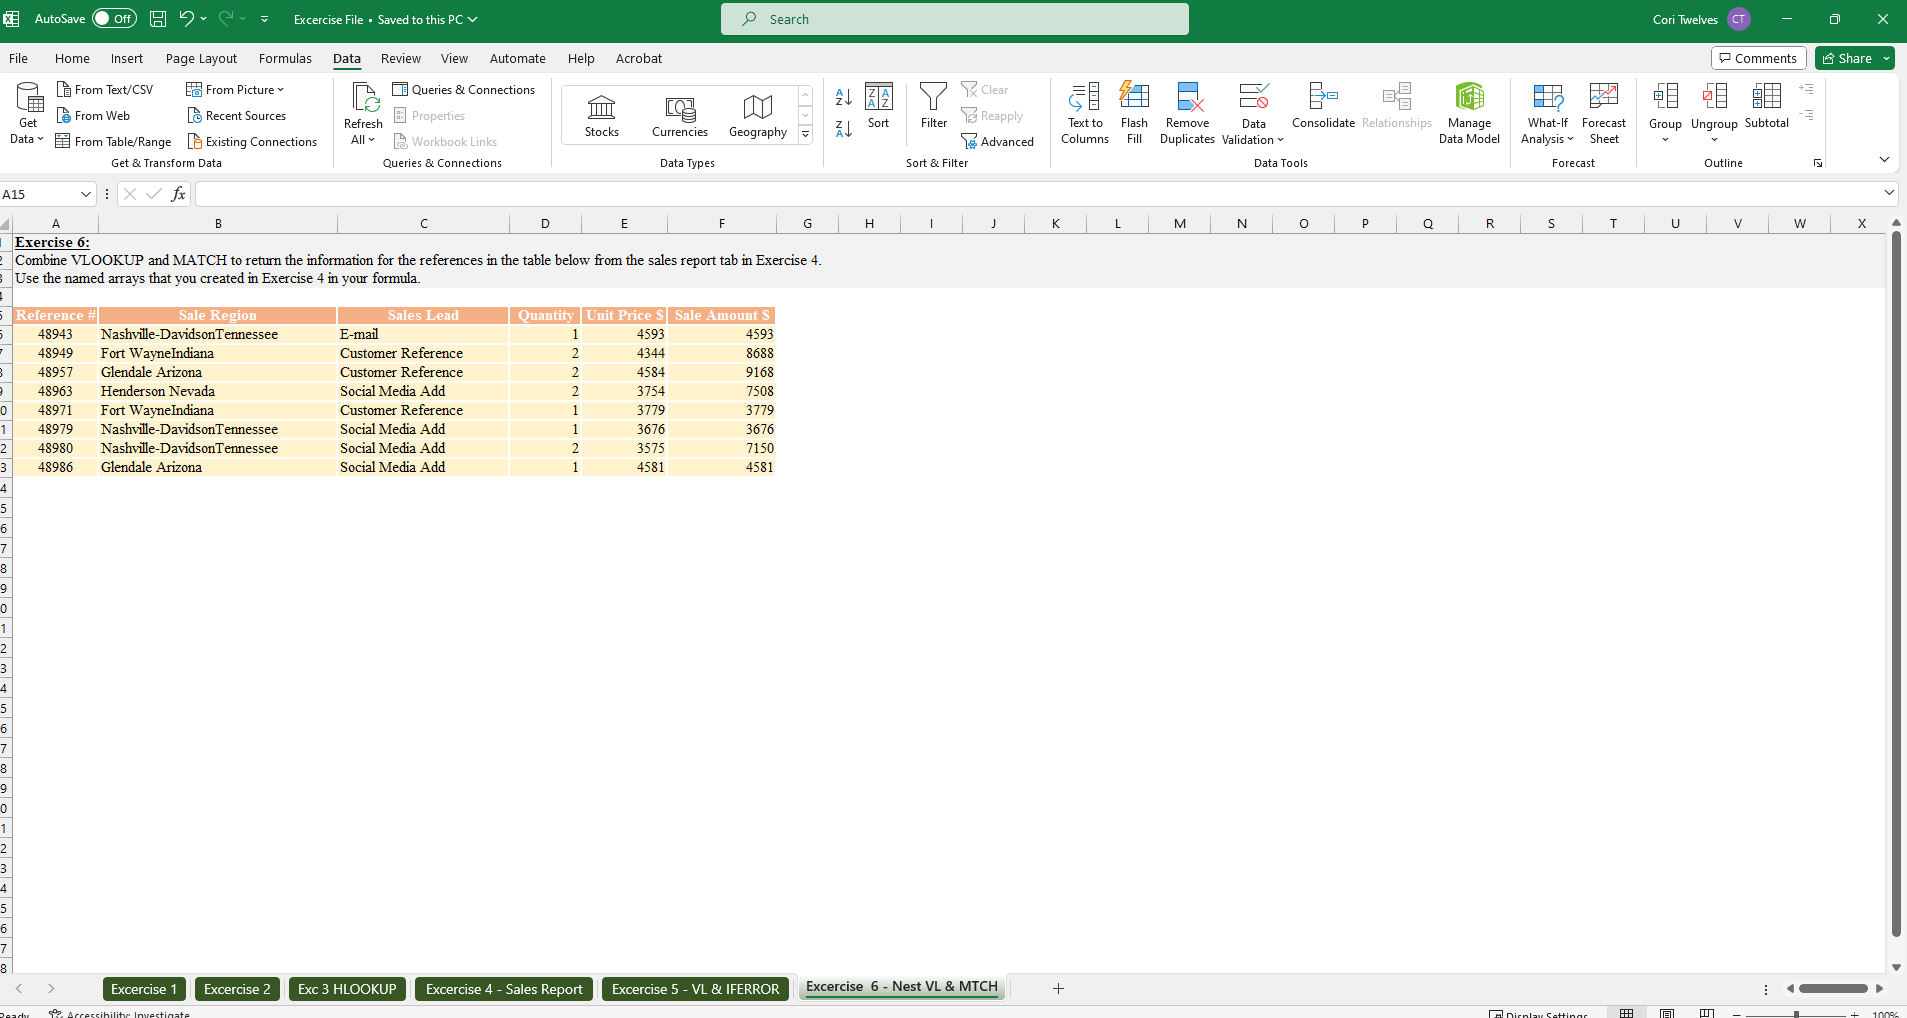Switch to Page Break Preview view

[1707, 1012]
